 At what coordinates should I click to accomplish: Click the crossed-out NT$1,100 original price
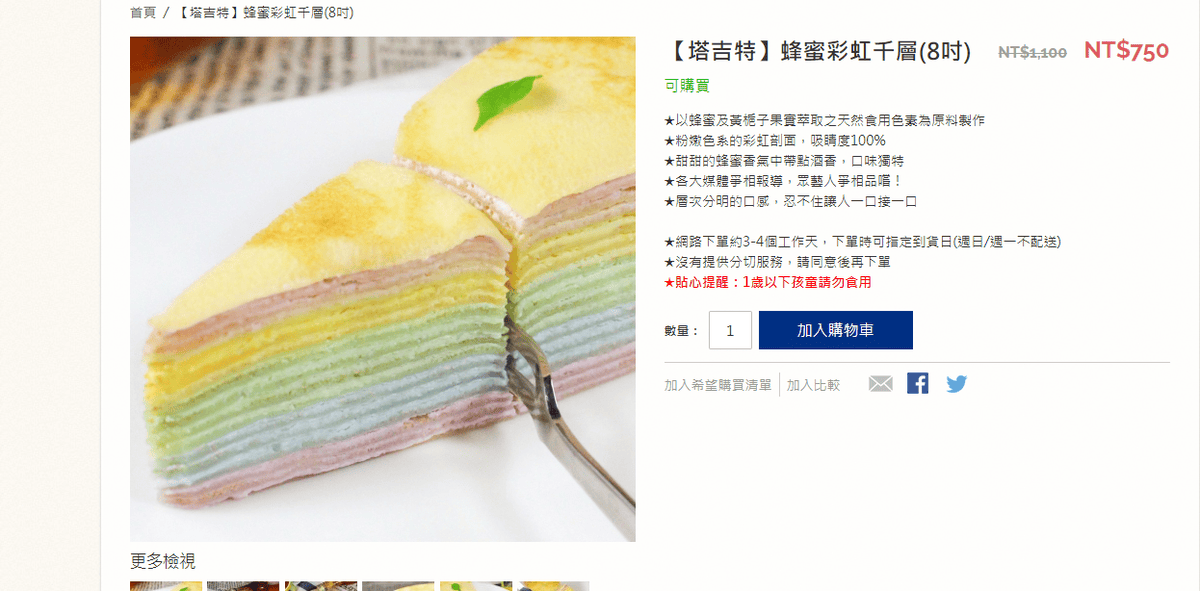coord(1032,52)
